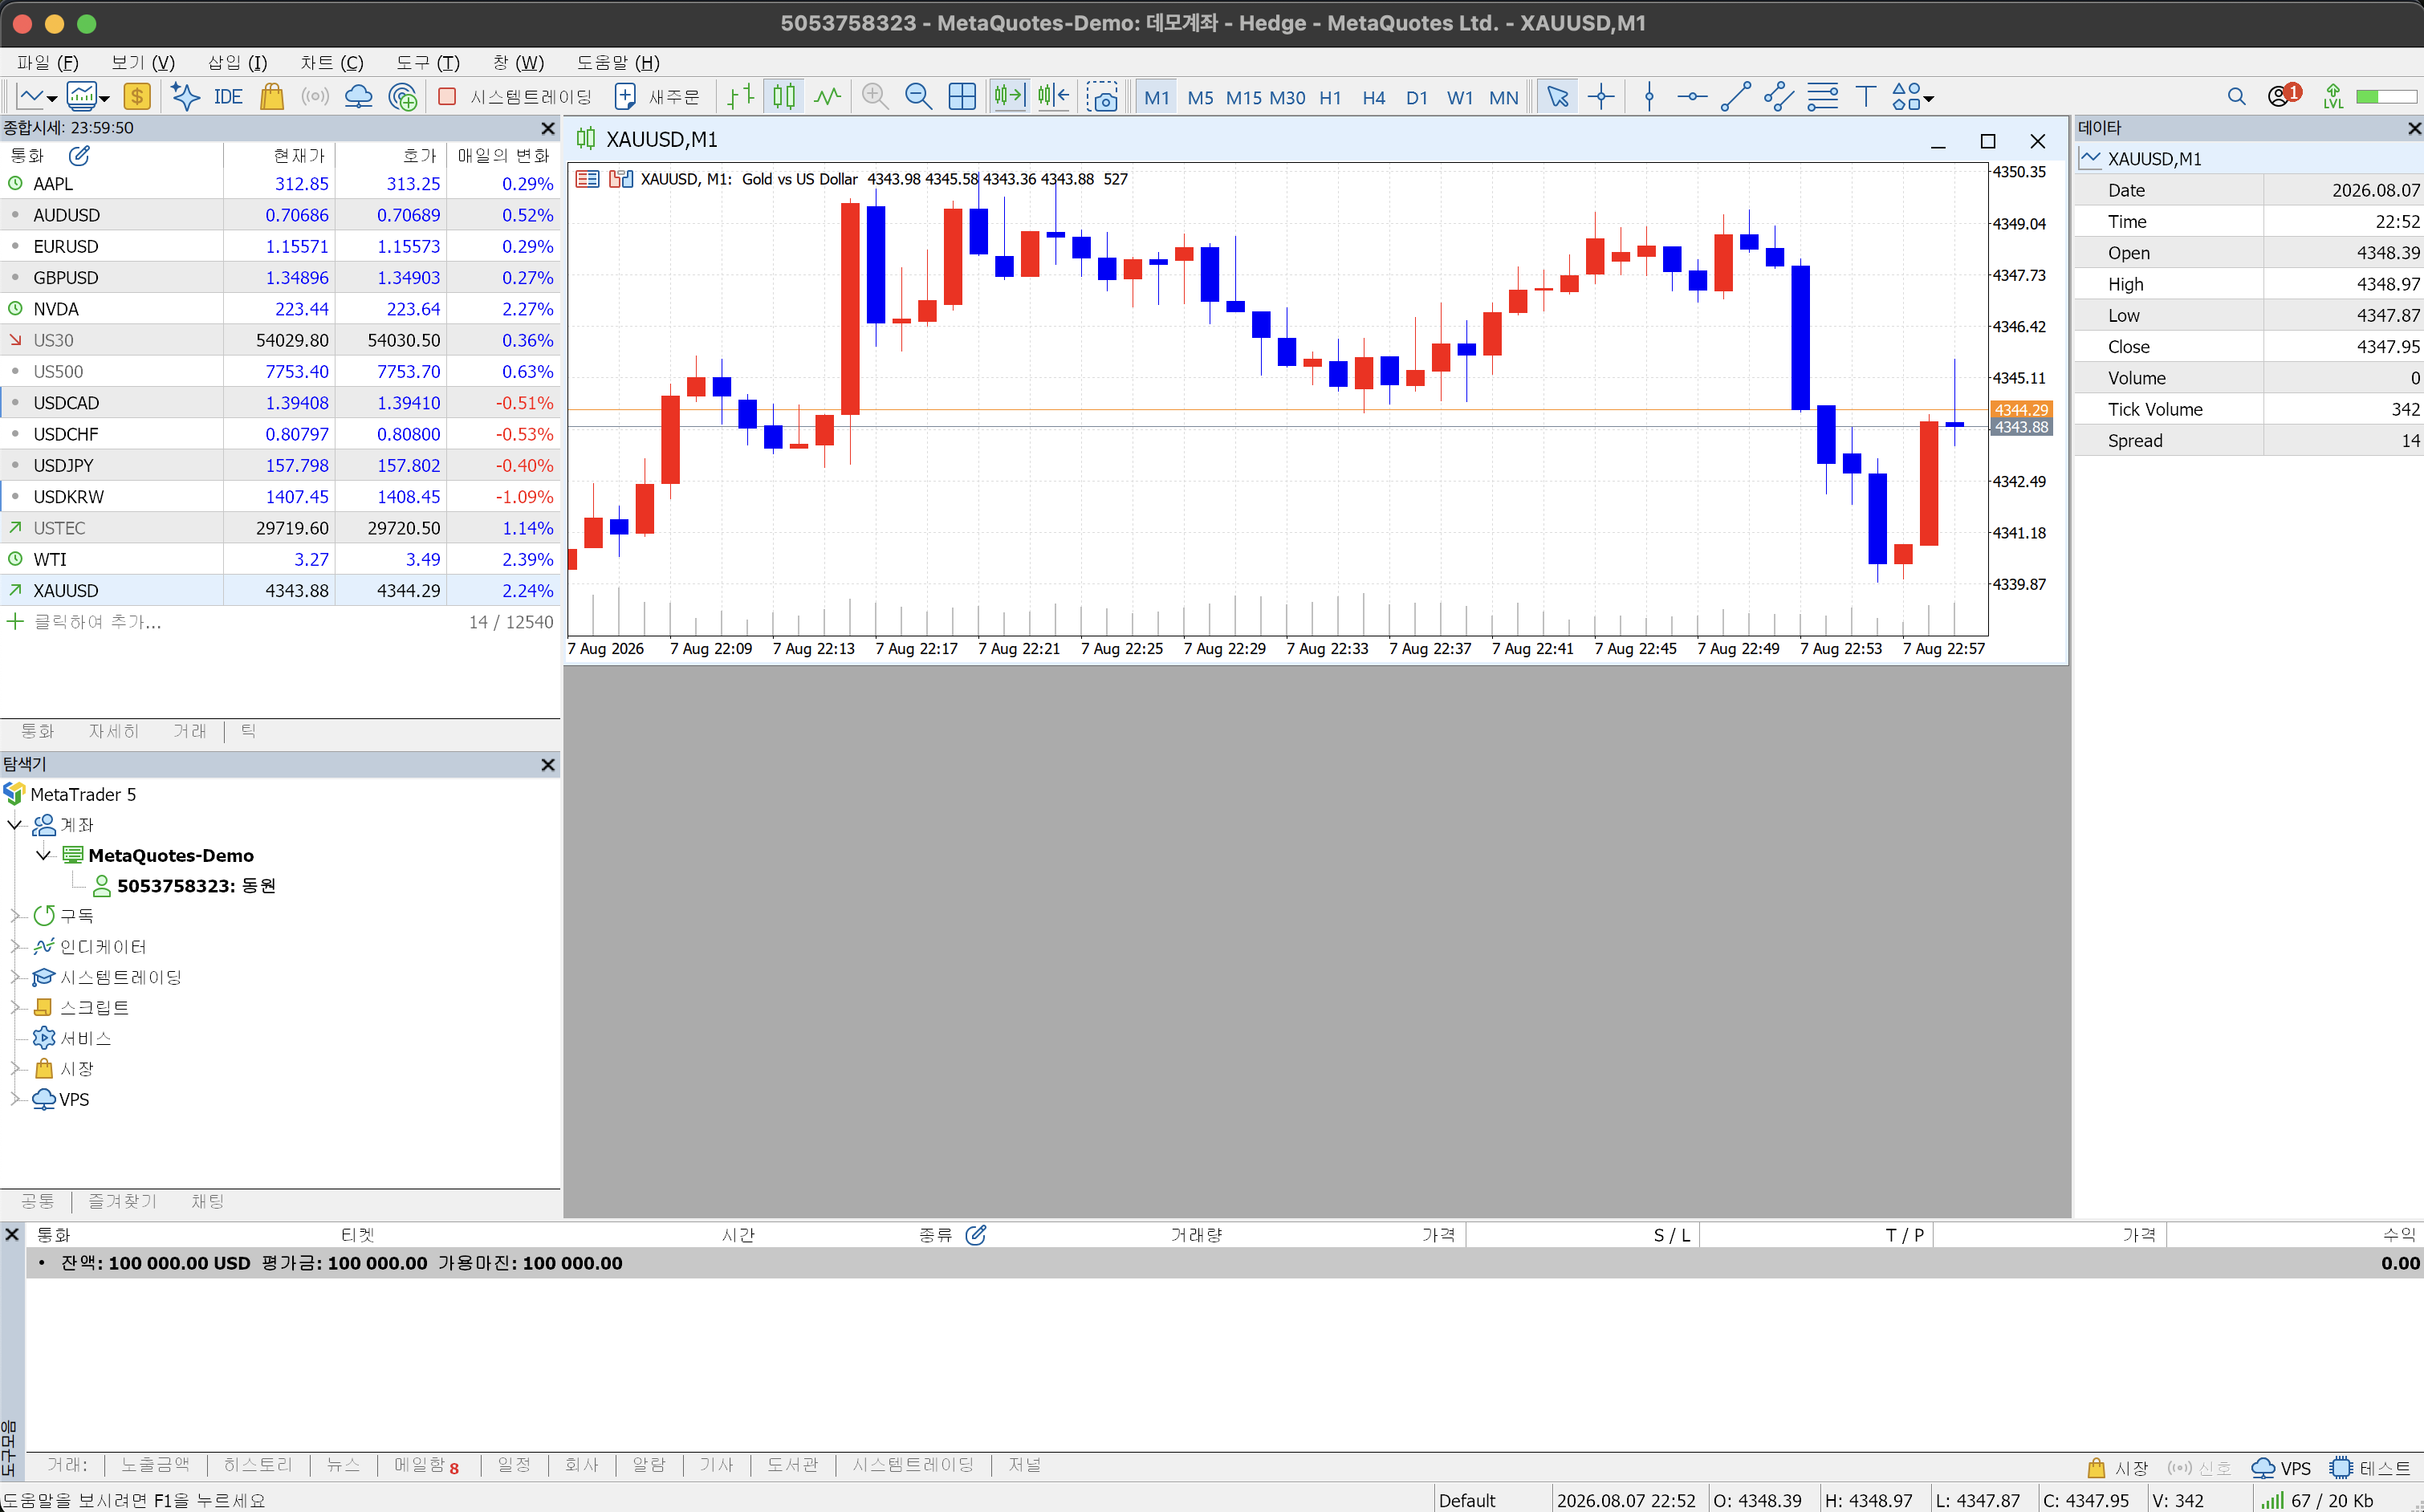Activate the crosshair cursor mode

click(x=1601, y=97)
